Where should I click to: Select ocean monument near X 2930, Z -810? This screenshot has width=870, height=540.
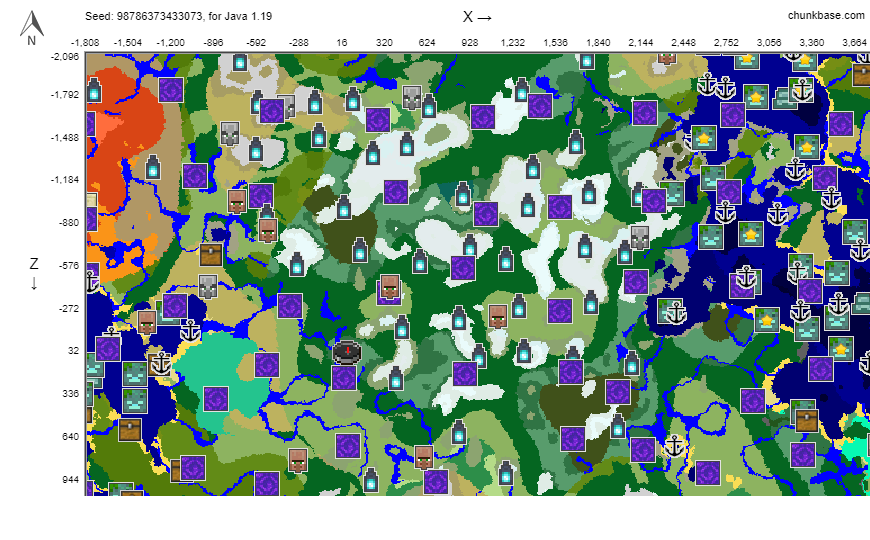click(751, 234)
